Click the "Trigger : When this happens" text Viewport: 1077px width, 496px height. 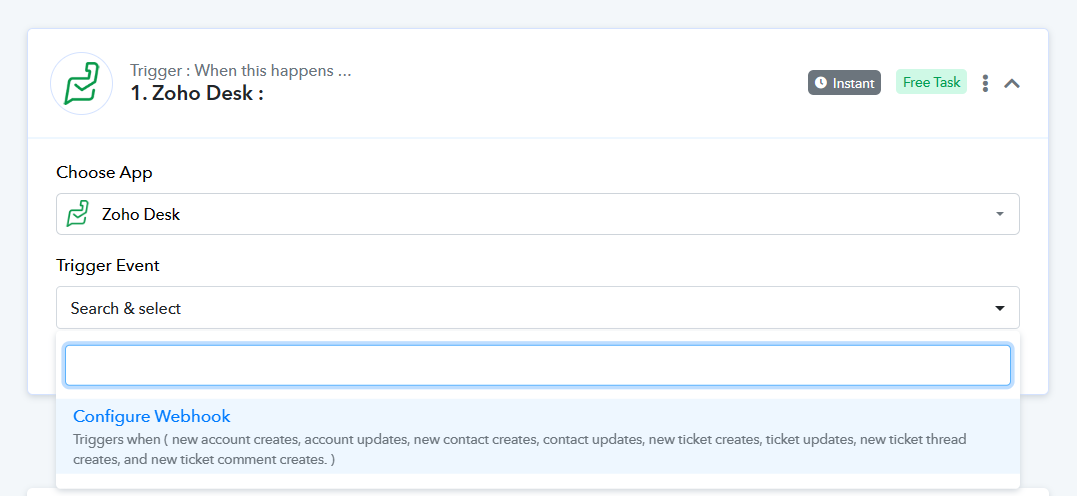click(240, 70)
